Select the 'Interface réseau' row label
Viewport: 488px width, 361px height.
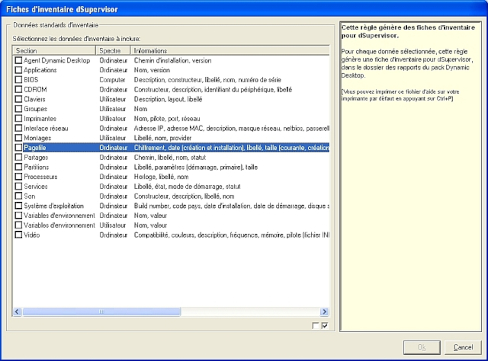click(46, 128)
